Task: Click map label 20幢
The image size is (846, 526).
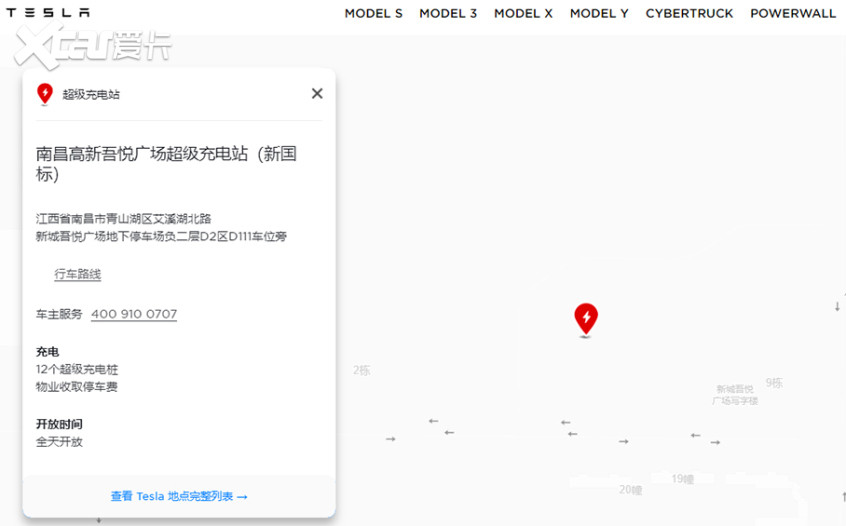Action: point(630,490)
